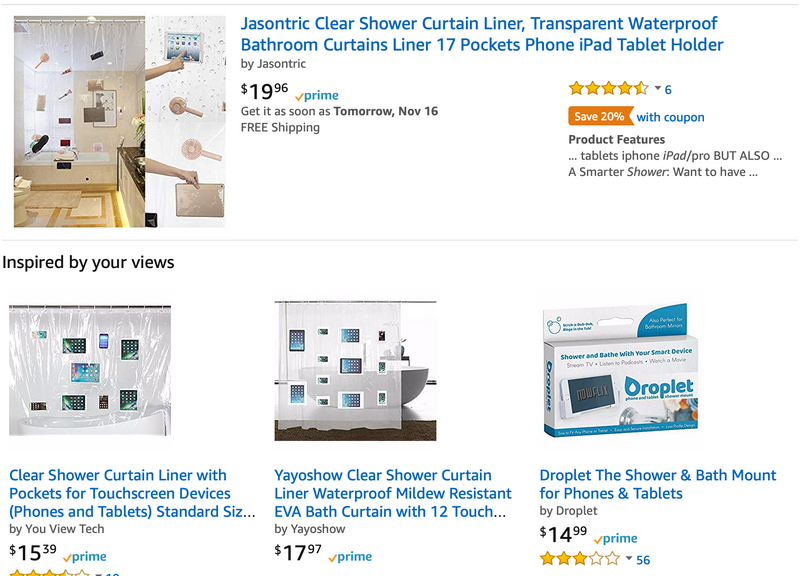Image resolution: width=800 pixels, height=576 pixels.
Task: Click the Prime badge beside the $19.96 price
Action: click(317, 96)
